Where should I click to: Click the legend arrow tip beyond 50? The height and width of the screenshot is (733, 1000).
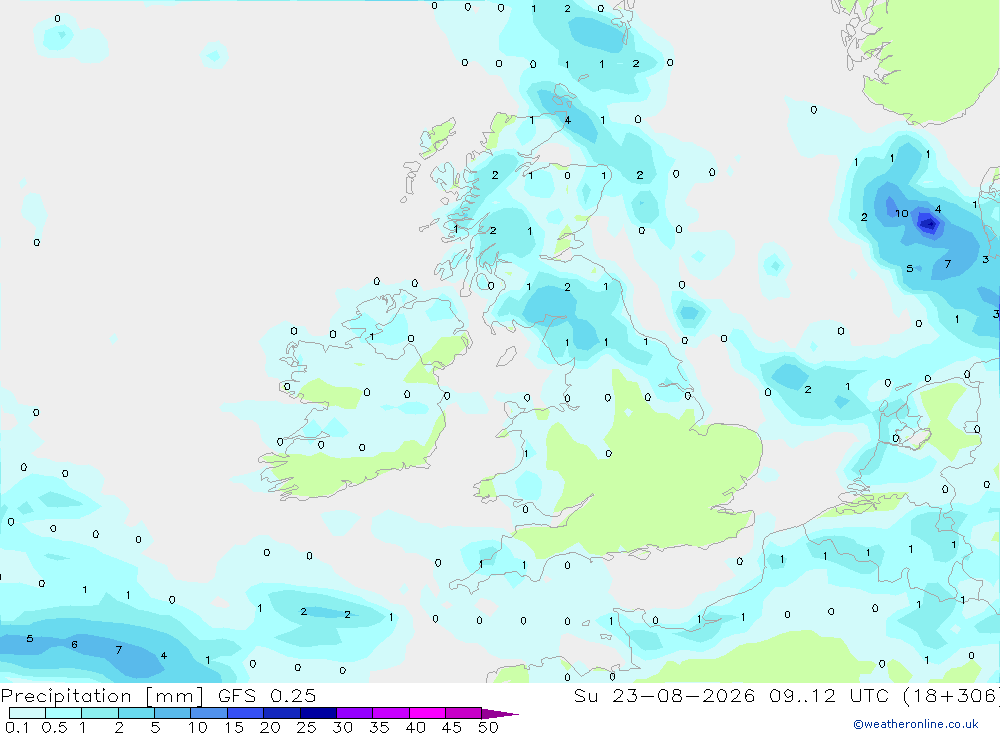tap(501, 714)
